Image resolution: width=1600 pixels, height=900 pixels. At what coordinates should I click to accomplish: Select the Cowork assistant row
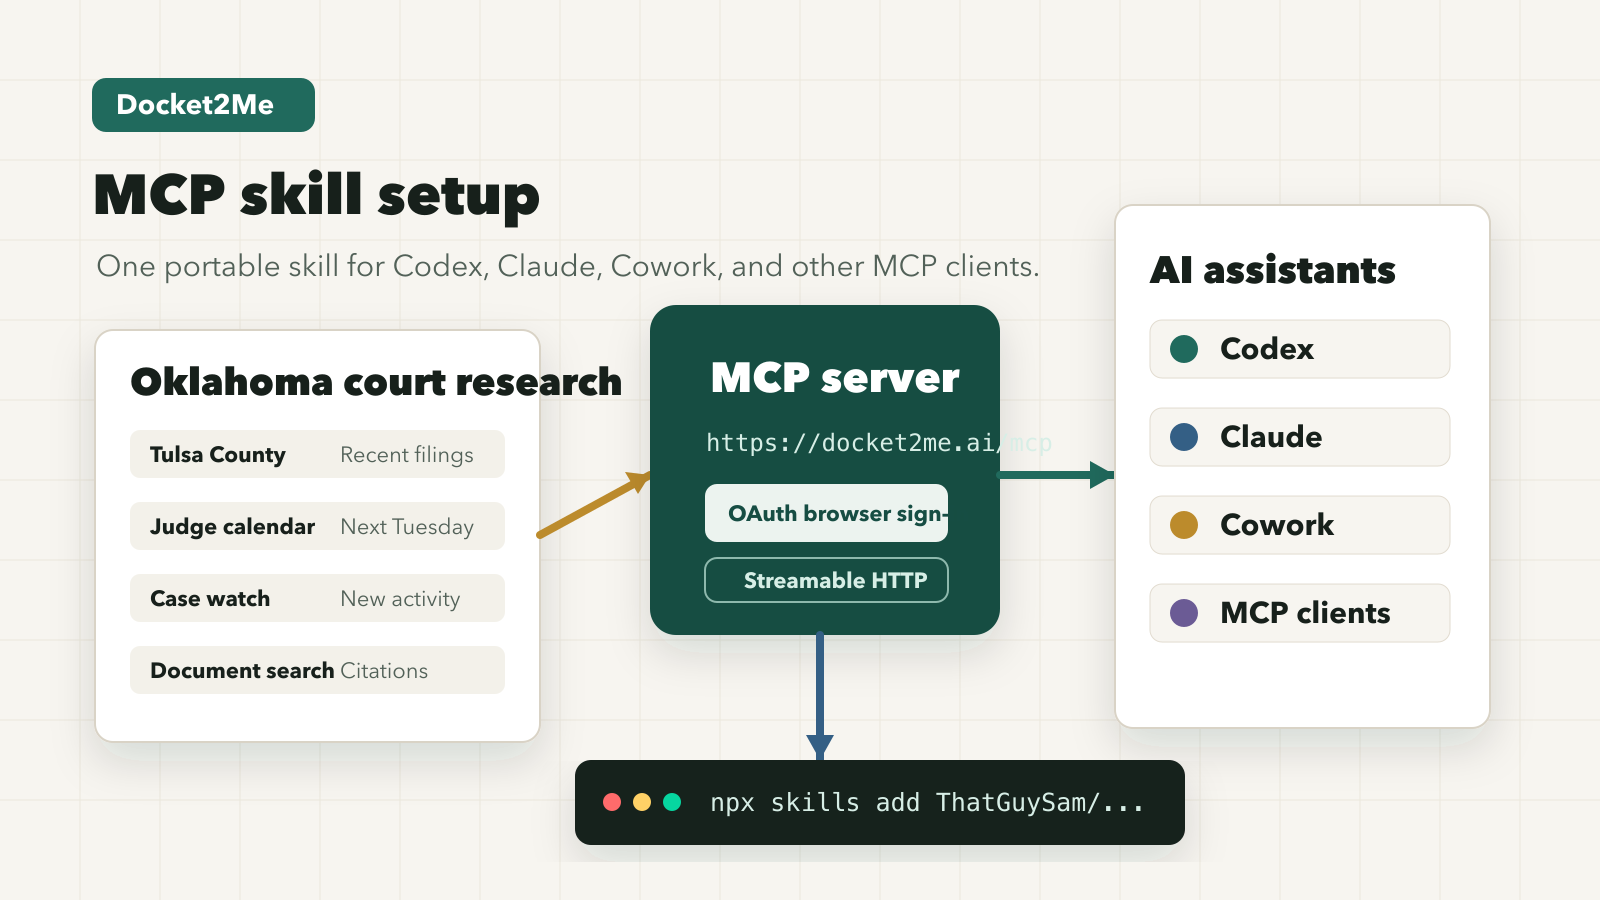[x=1300, y=525]
